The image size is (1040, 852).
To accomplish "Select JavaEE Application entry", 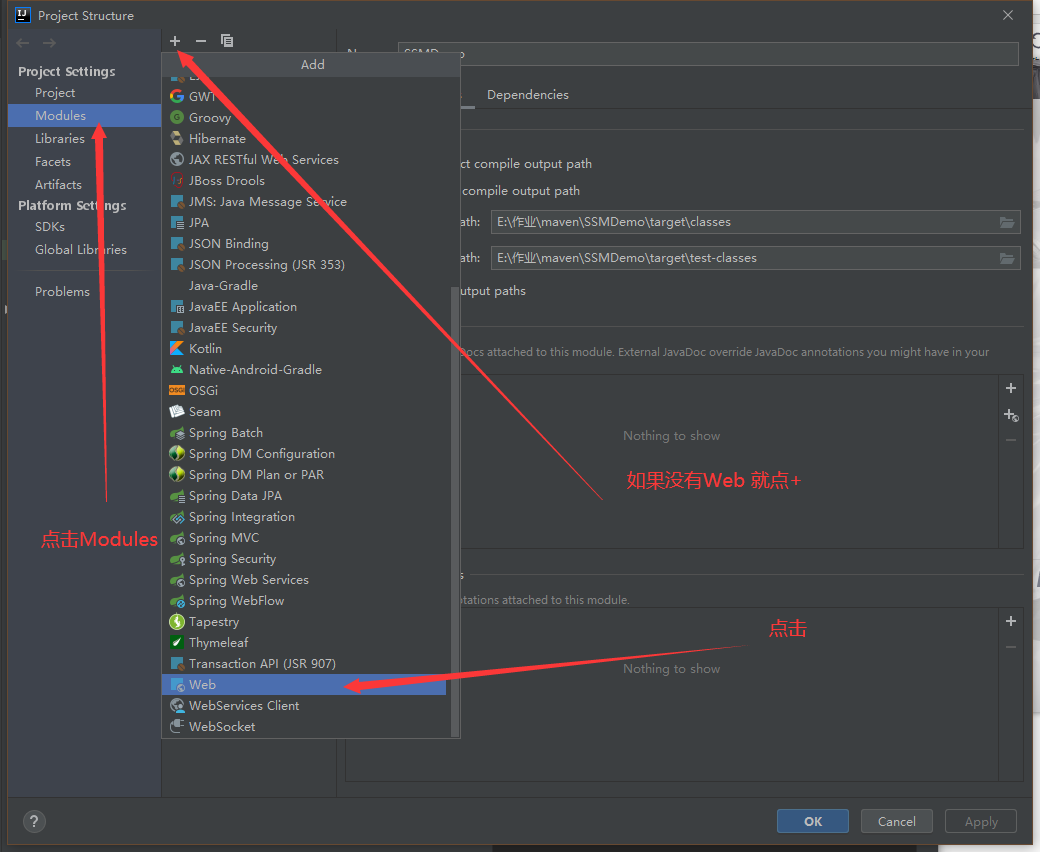I will click(304, 306).
